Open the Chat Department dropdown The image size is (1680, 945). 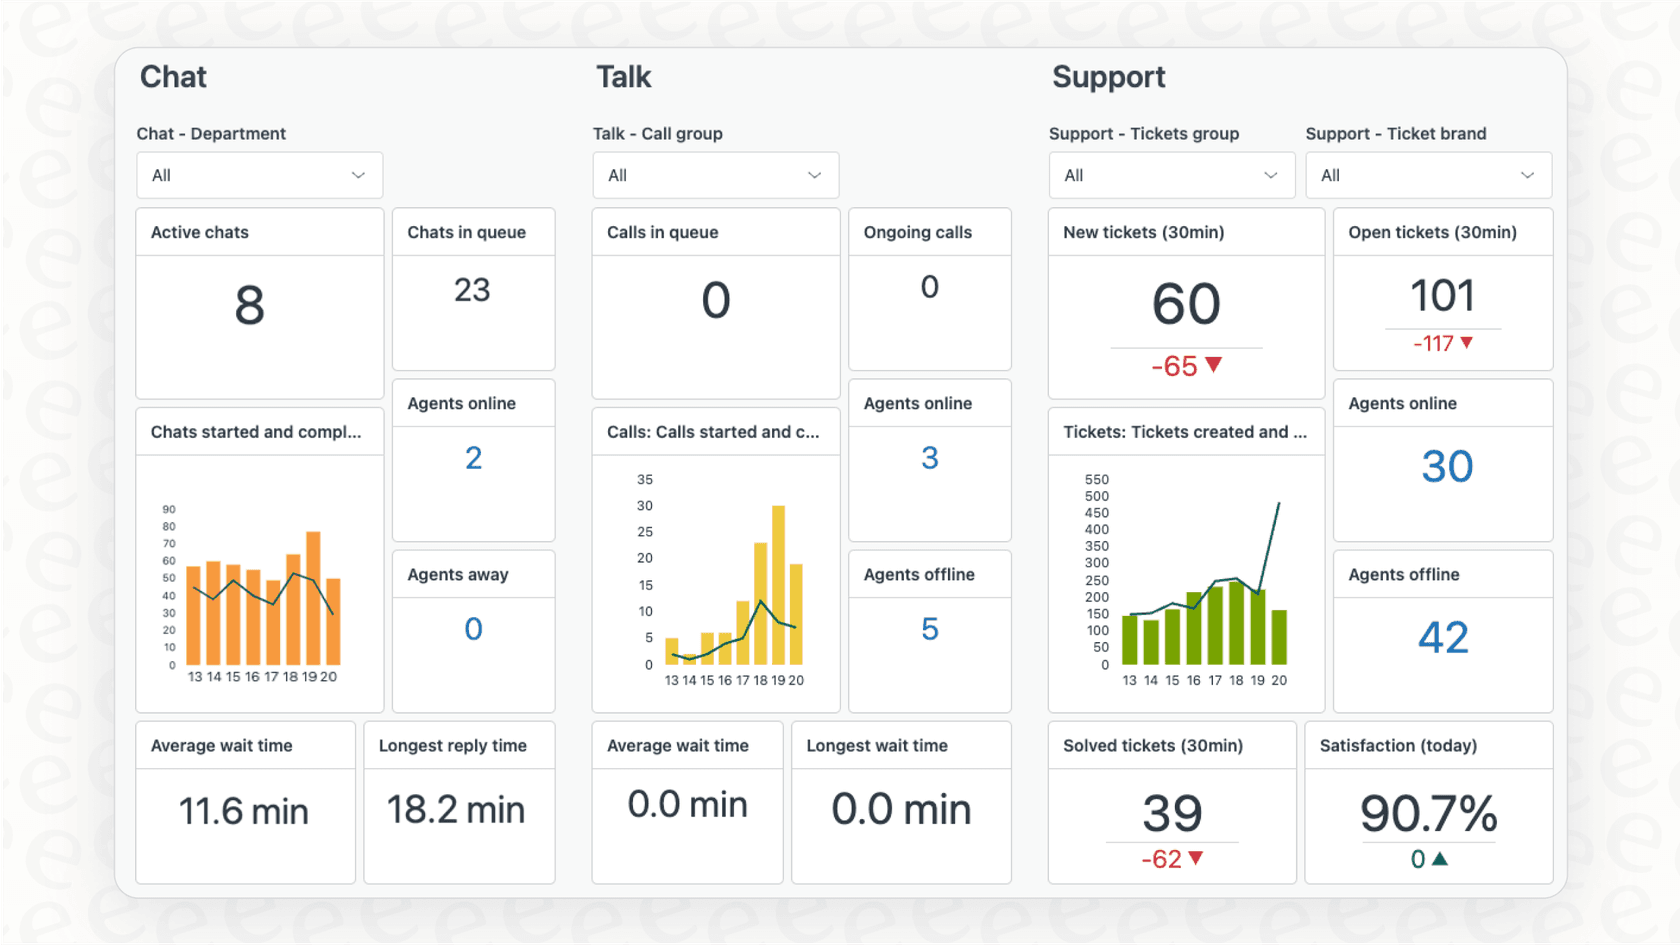pos(259,175)
